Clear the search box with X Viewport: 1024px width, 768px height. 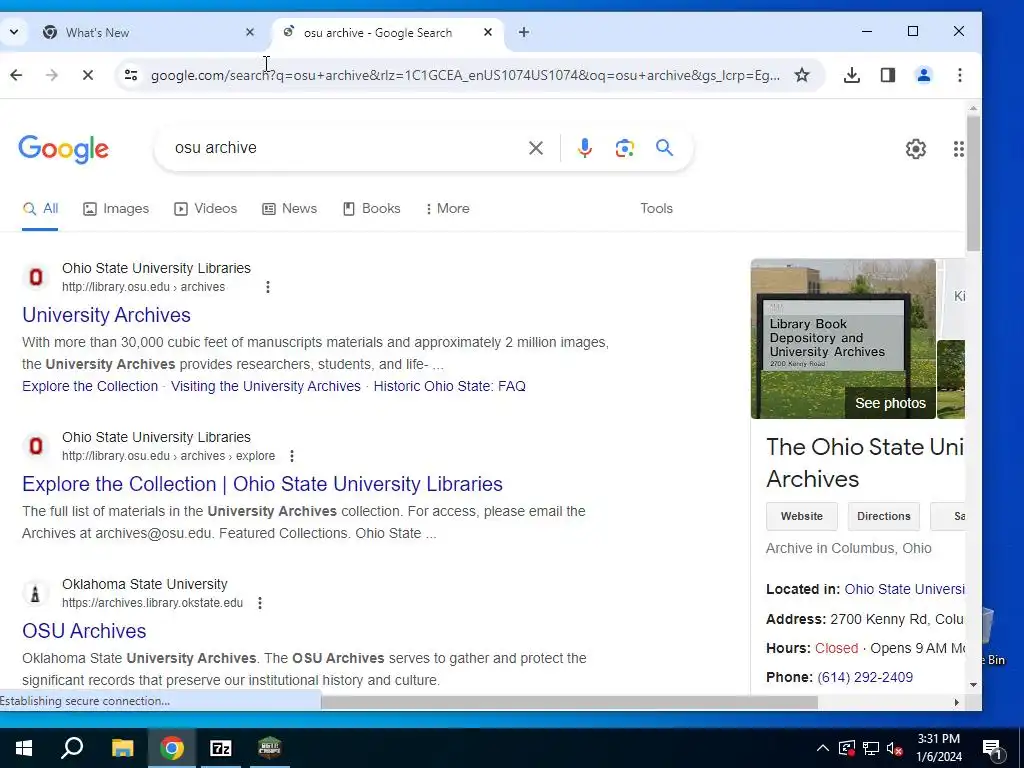(x=536, y=148)
